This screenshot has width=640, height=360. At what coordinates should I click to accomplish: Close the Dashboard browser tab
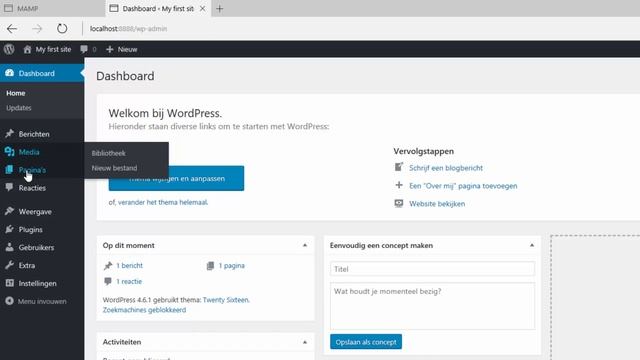tap(202, 9)
